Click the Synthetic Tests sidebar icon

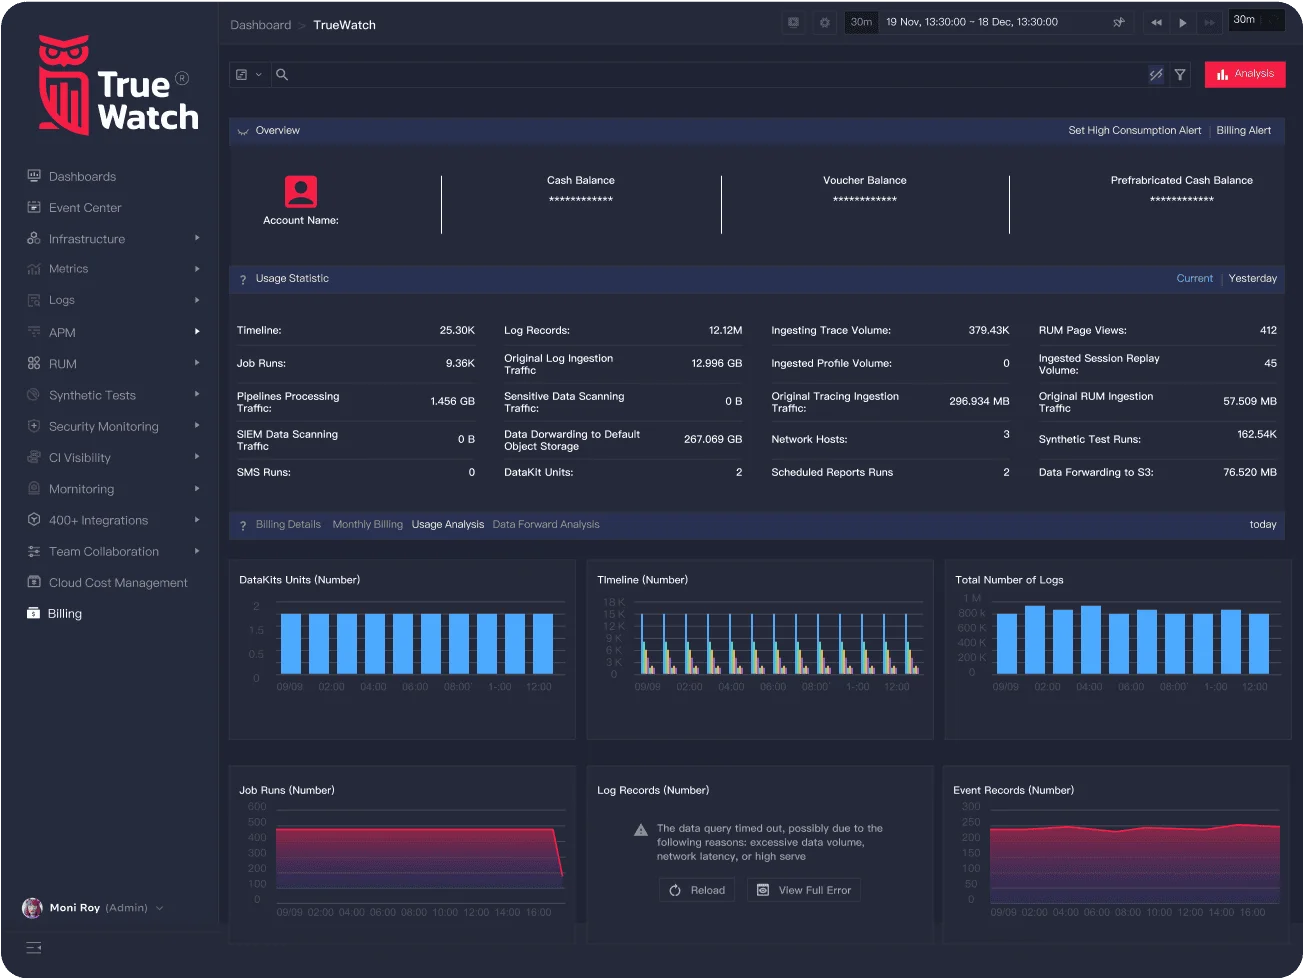click(x=34, y=394)
